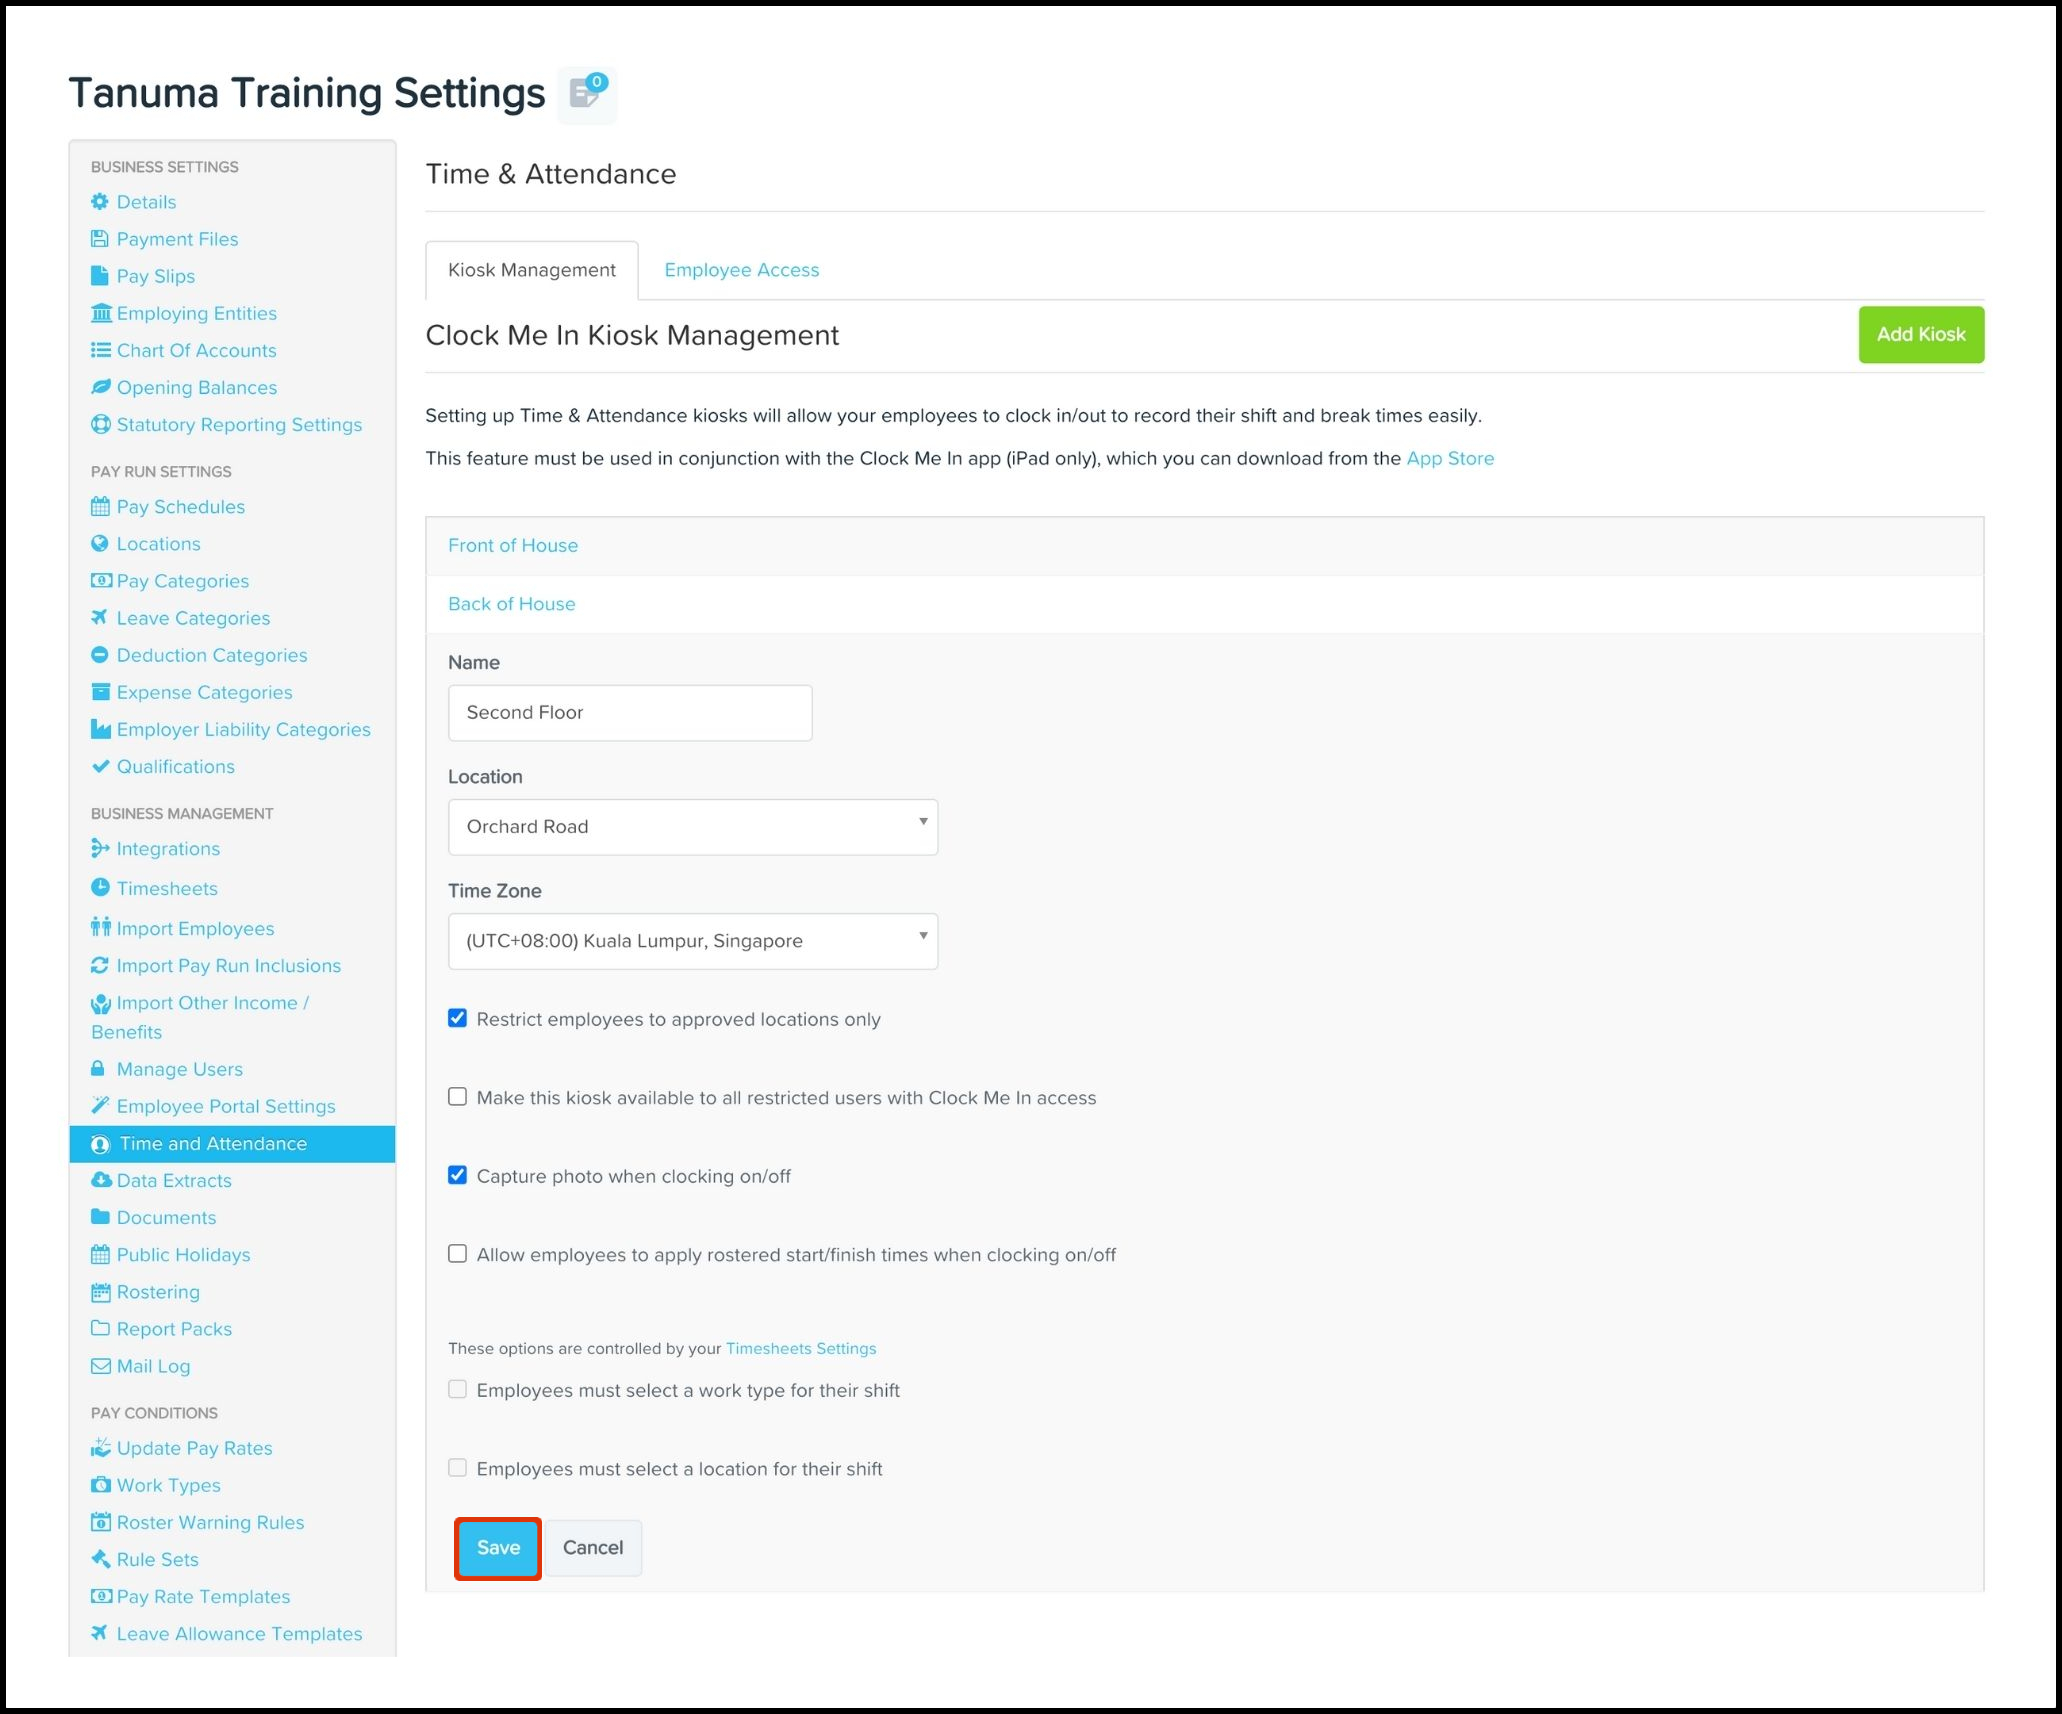This screenshot has width=2062, height=1714.
Task: Click the Add Kiosk button
Action: click(1920, 335)
